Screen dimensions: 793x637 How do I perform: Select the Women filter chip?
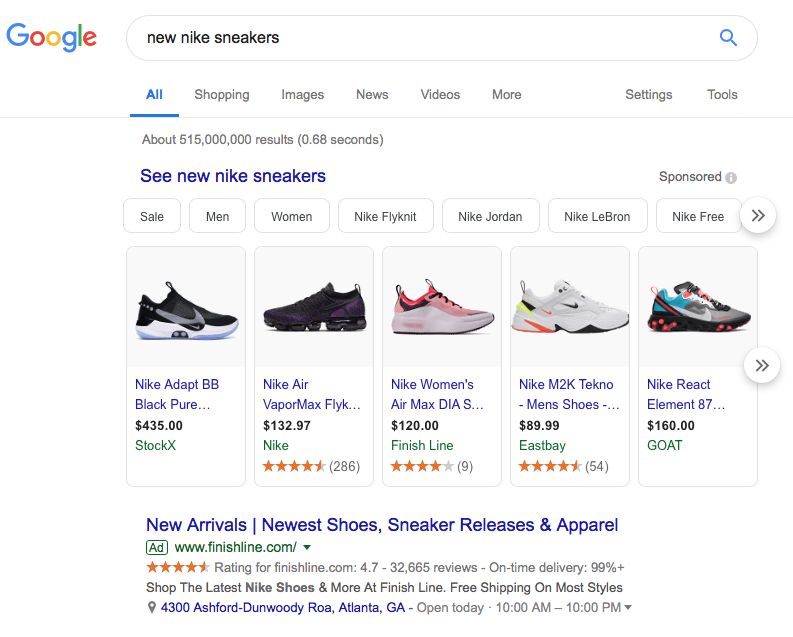click(292, 216)
